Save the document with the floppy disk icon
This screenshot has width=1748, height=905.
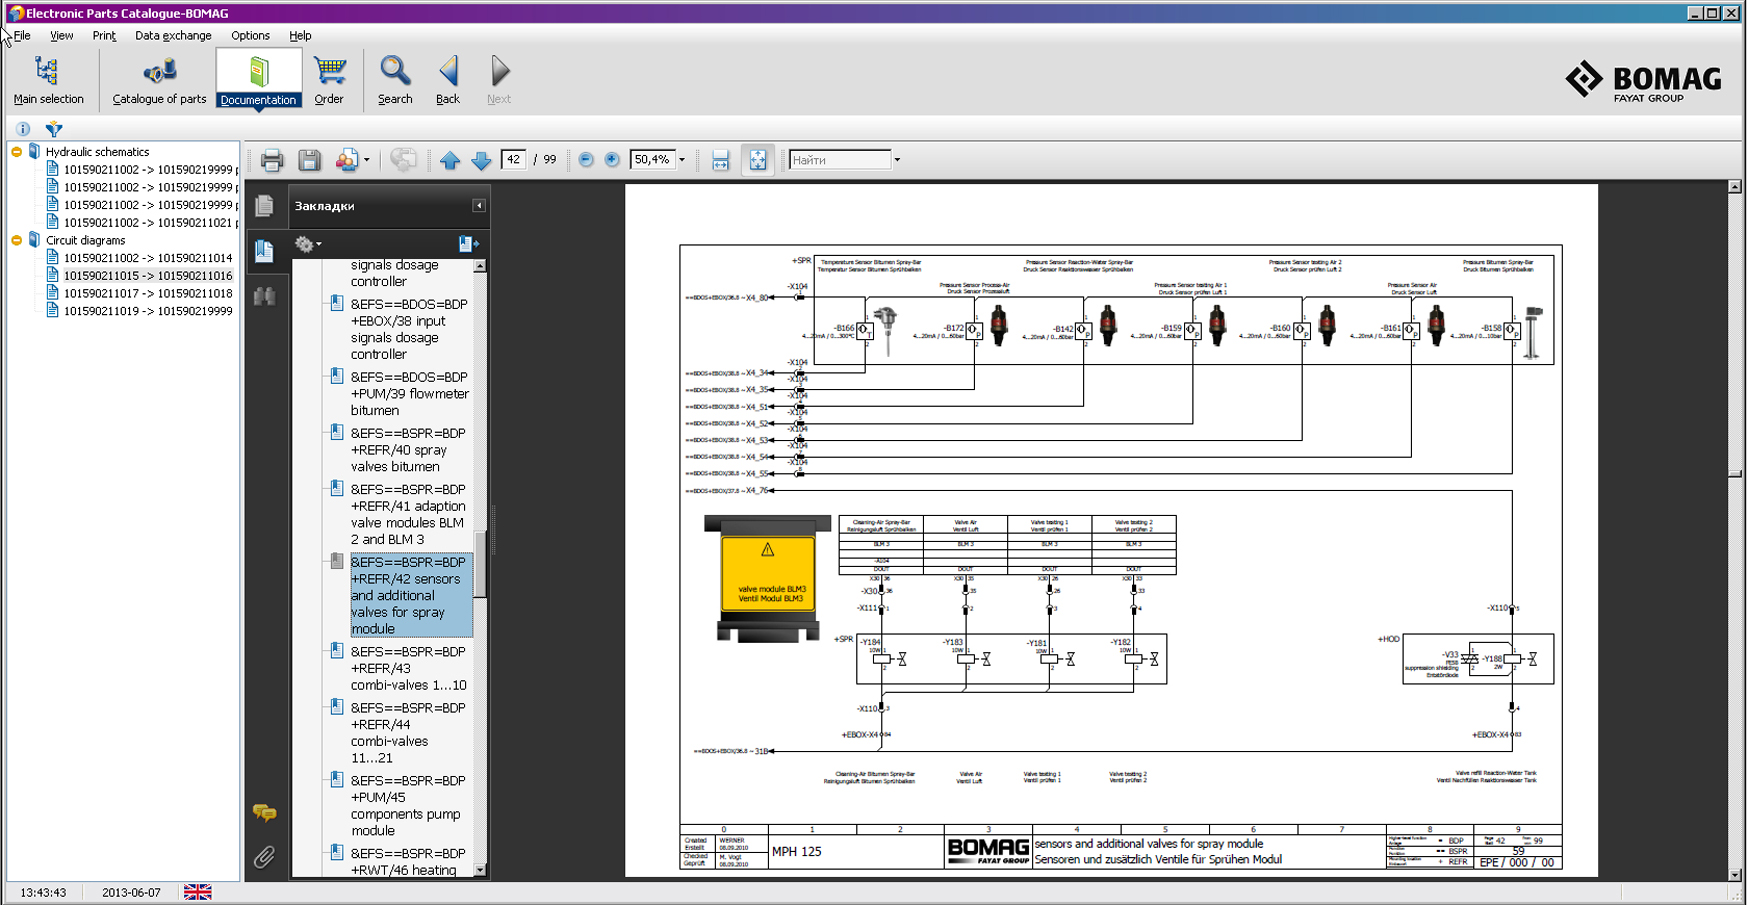309,160
